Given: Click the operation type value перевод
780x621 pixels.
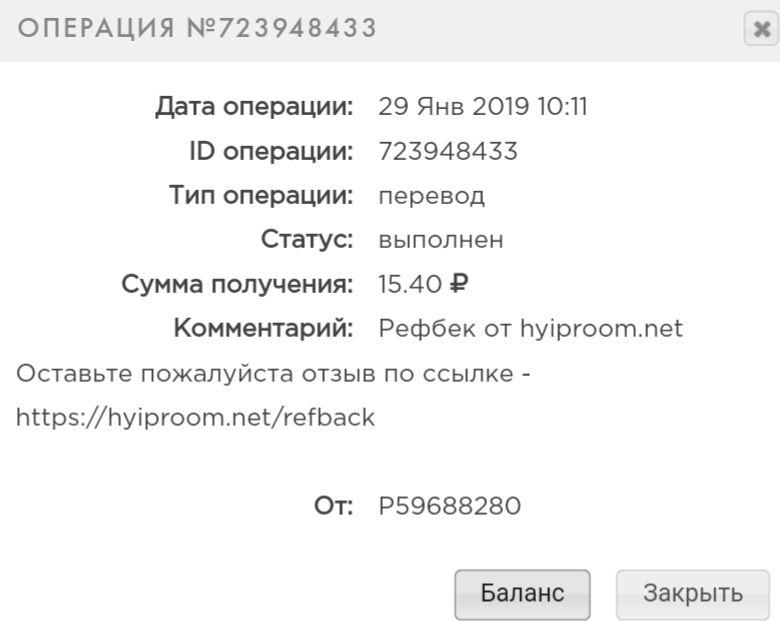Looking at the screenshot, I should pos(432,196).
